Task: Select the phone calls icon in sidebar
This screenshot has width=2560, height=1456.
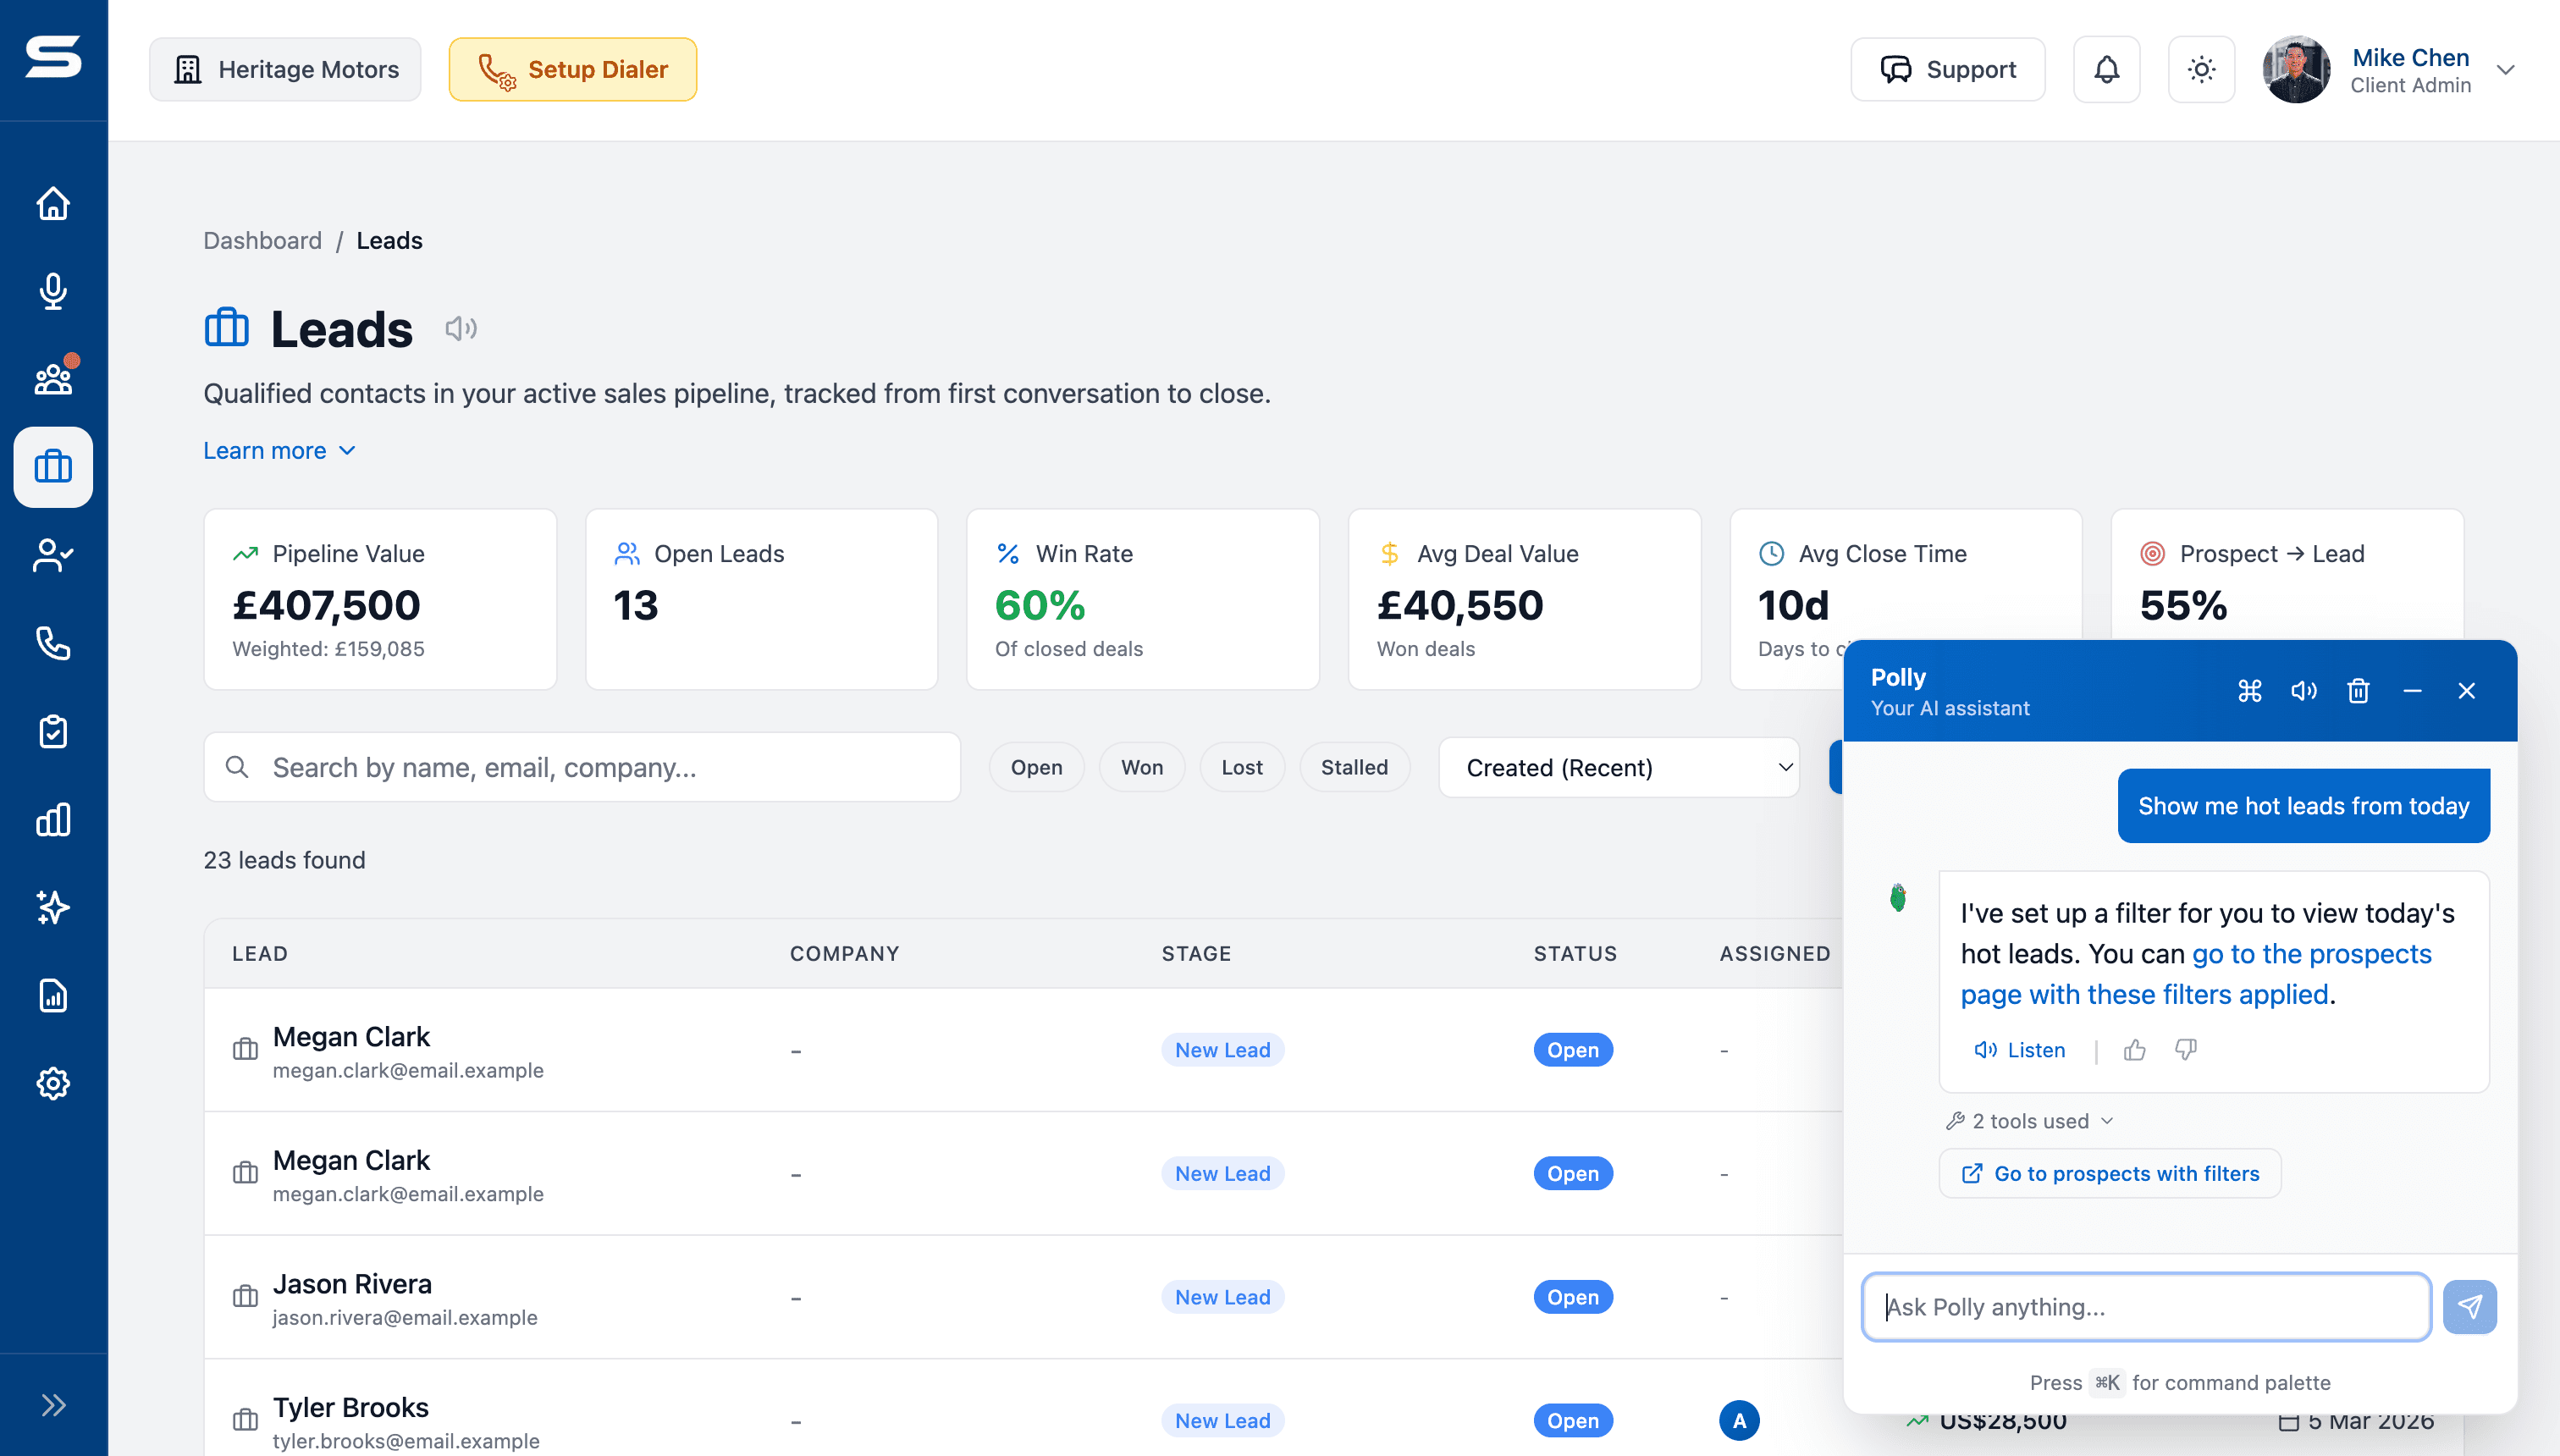Action: pyautogui.click(x=52, y=643)
